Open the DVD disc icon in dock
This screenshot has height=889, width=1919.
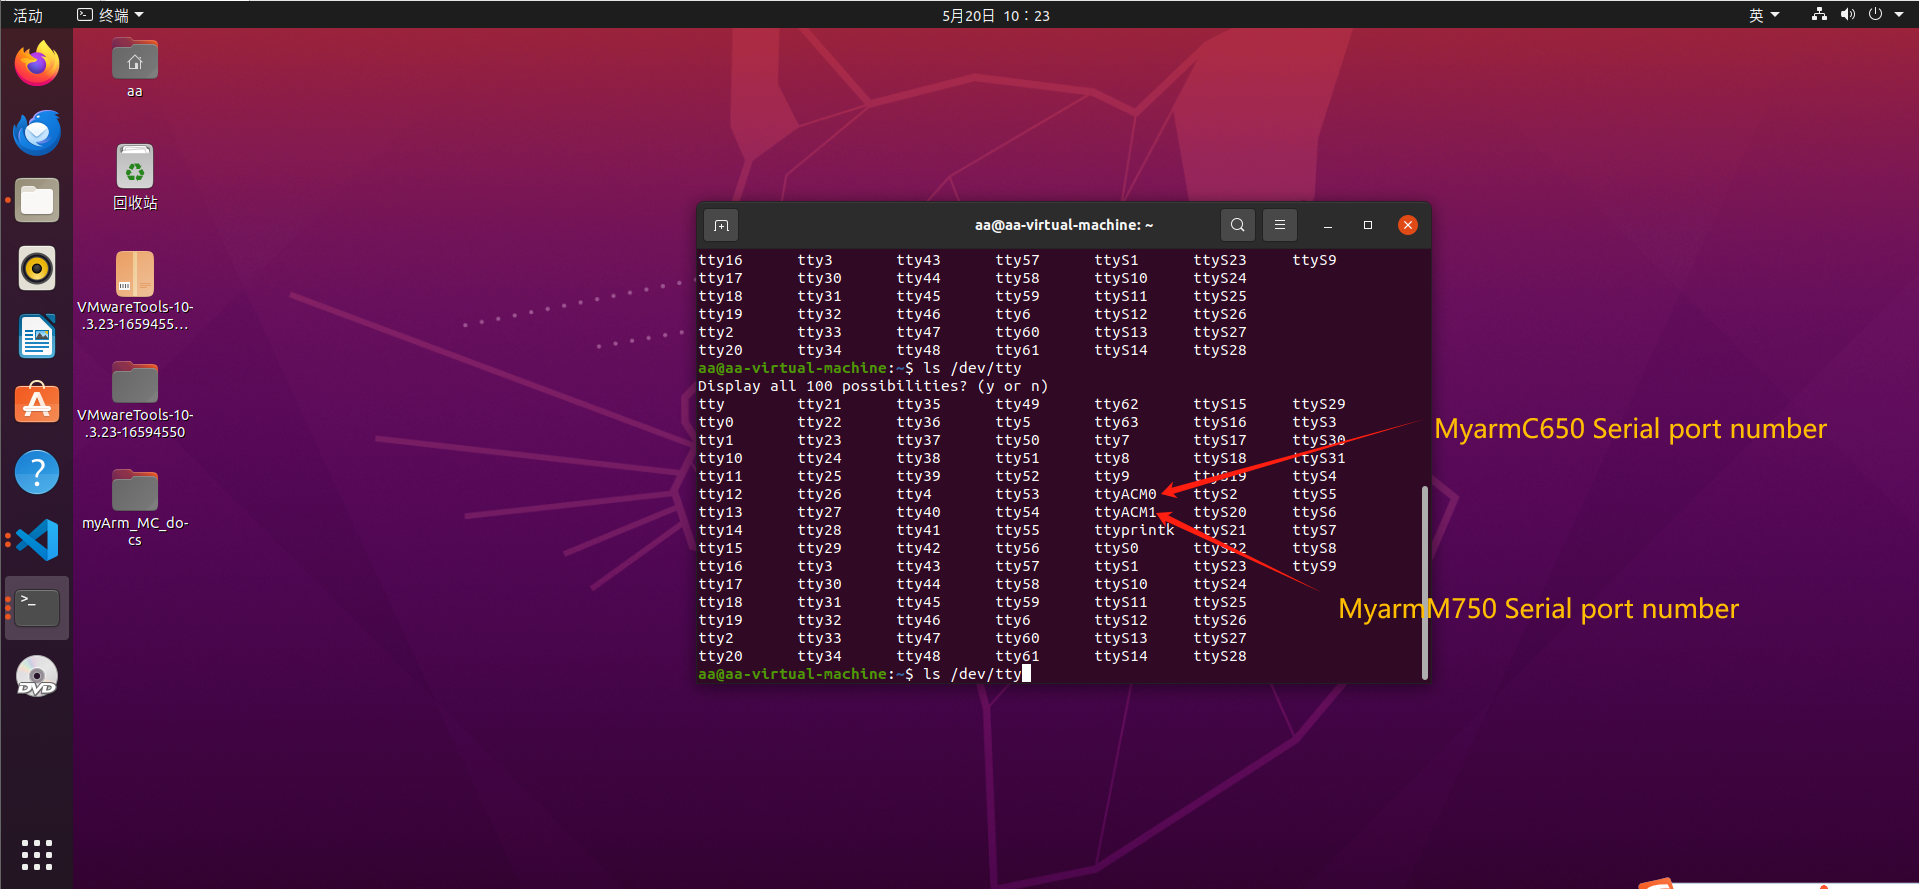click(37, 676)
